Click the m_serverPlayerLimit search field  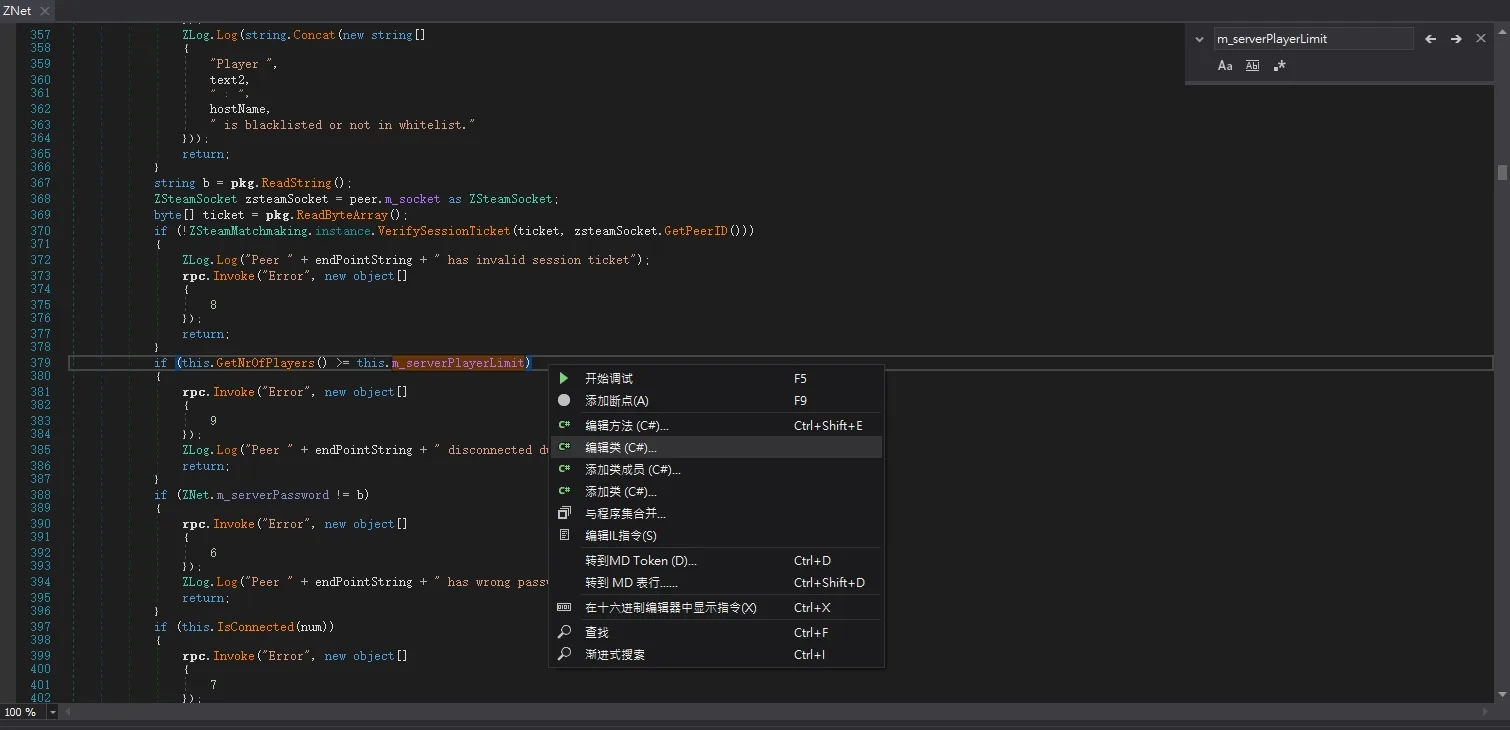(x=1313, y=39)
